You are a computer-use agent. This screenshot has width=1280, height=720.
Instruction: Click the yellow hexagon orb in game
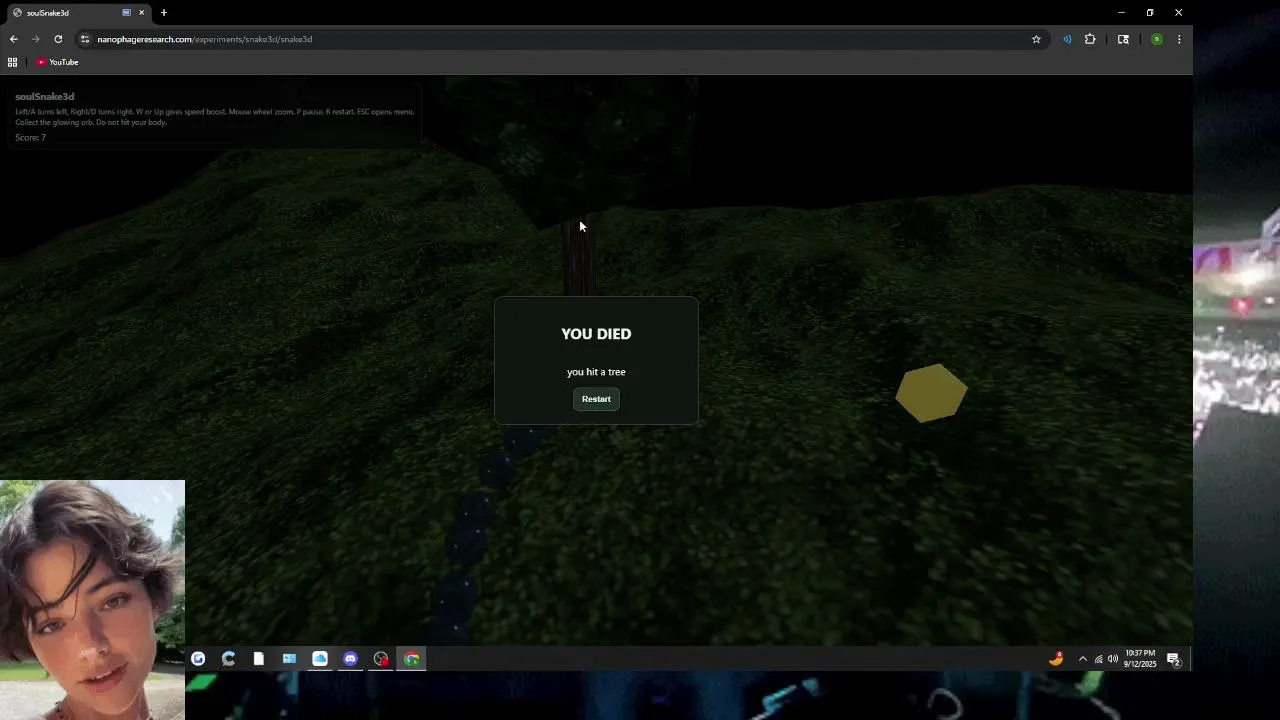tap(931, 393)
